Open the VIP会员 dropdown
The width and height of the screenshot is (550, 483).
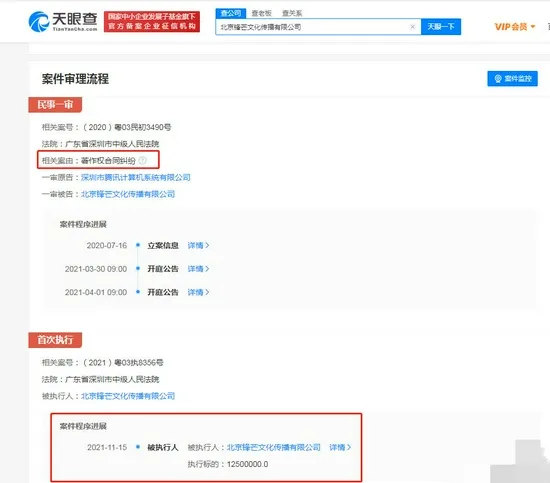[515, 27]
